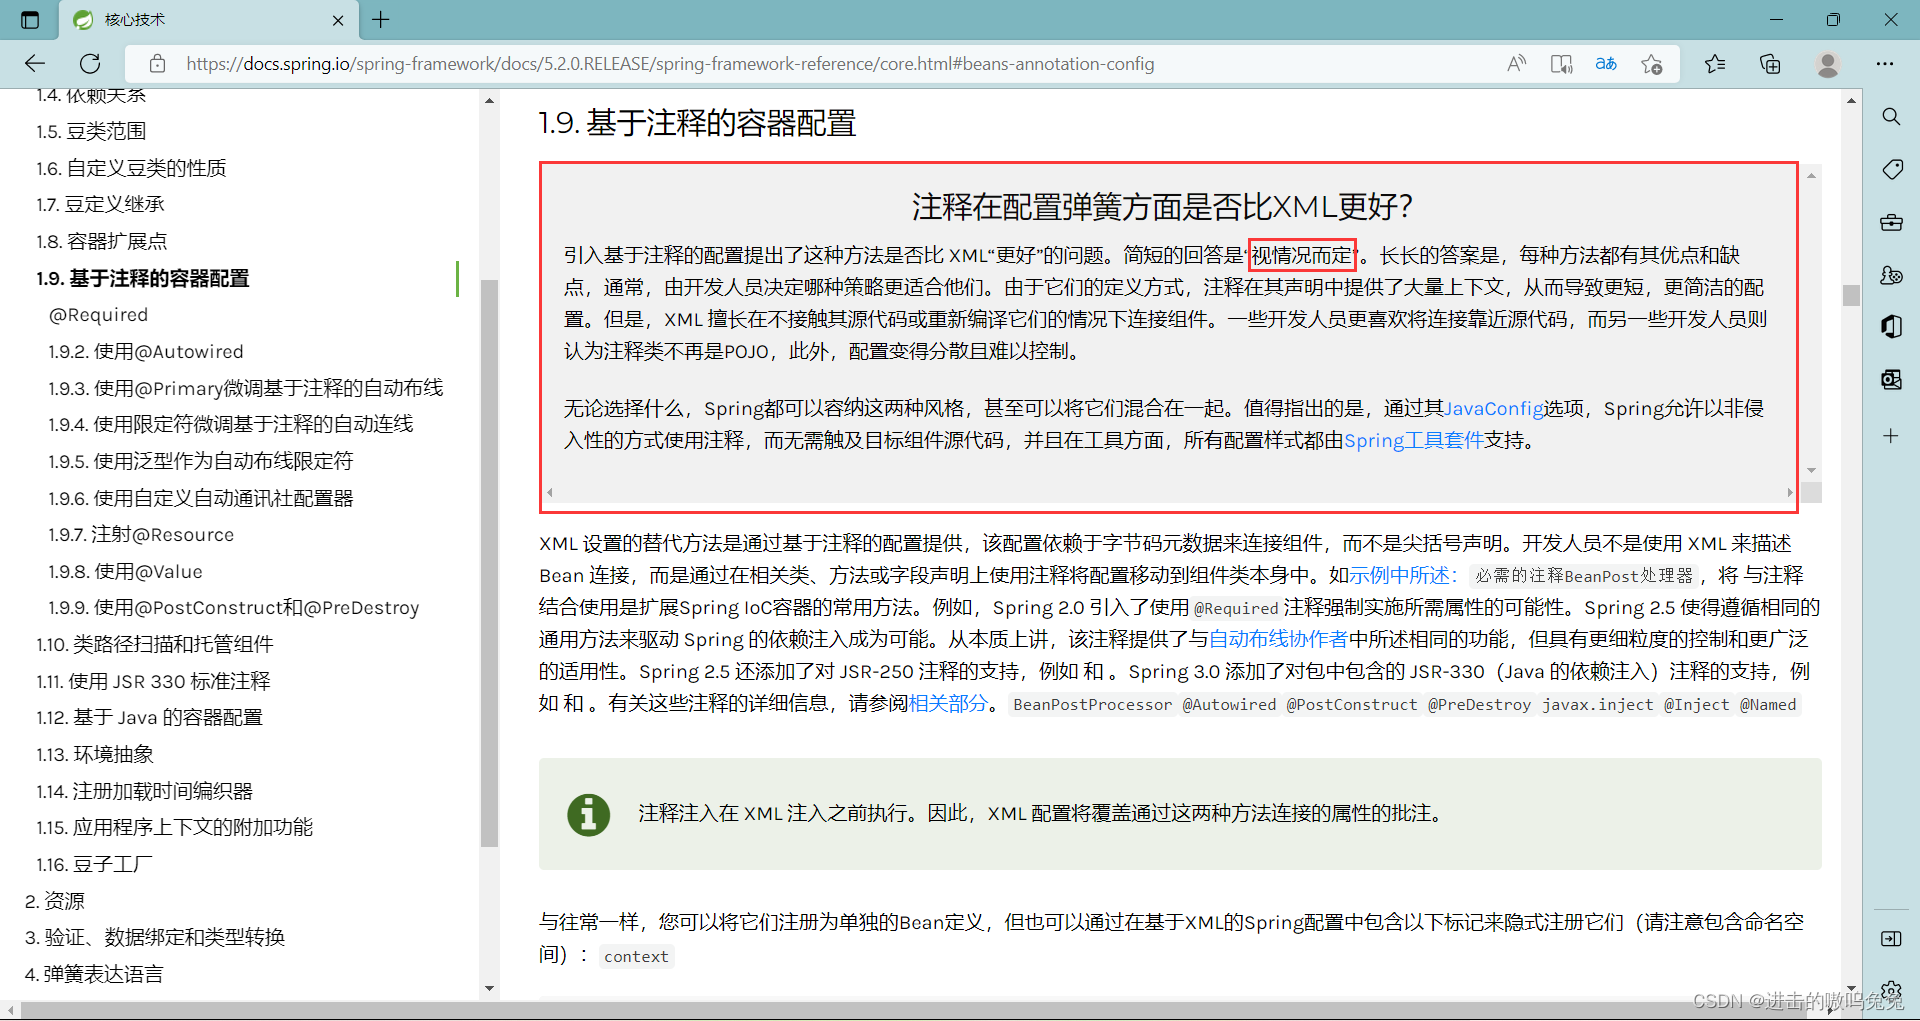The width and height of the screenshot is (1920, 1021).
Task: Open 1.5. 豆类范围 in contents
Action: [x=91, y=131]
